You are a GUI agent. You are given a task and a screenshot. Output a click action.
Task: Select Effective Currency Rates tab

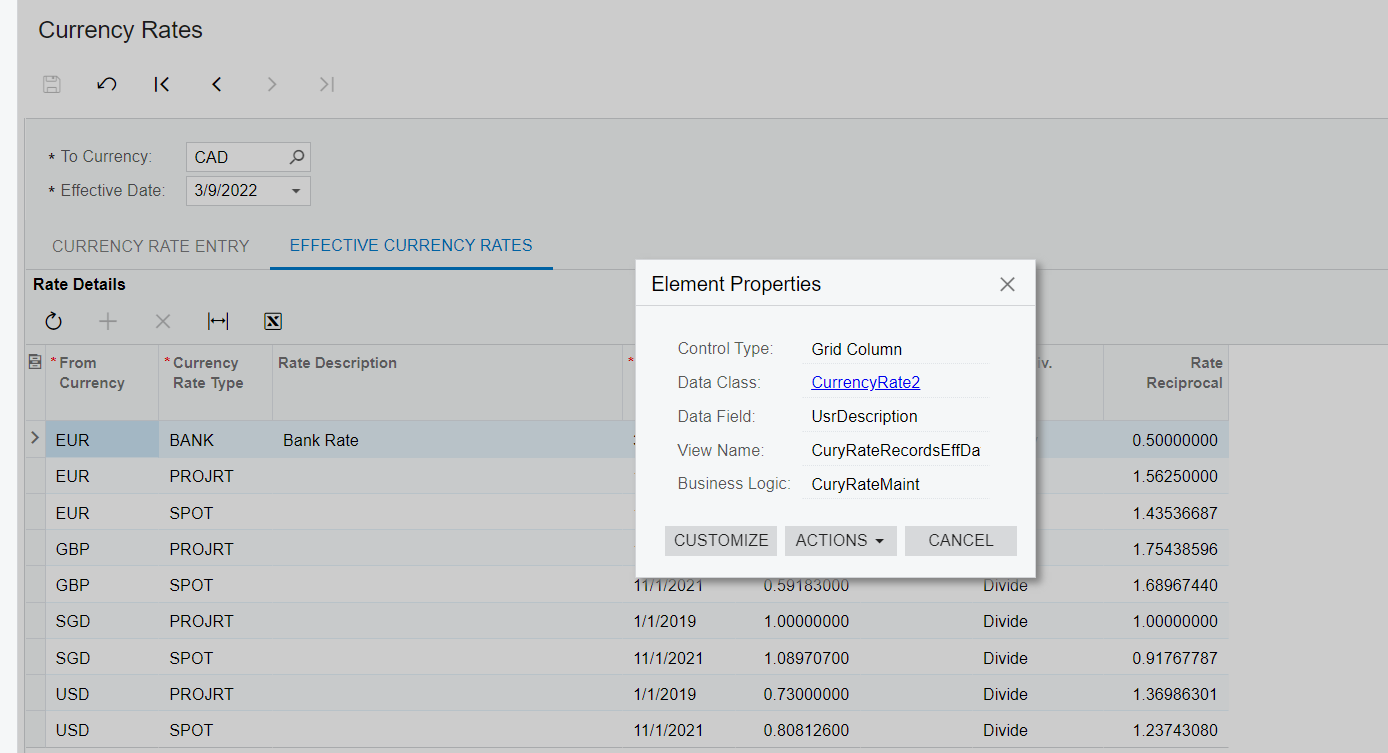click(411, 246)
